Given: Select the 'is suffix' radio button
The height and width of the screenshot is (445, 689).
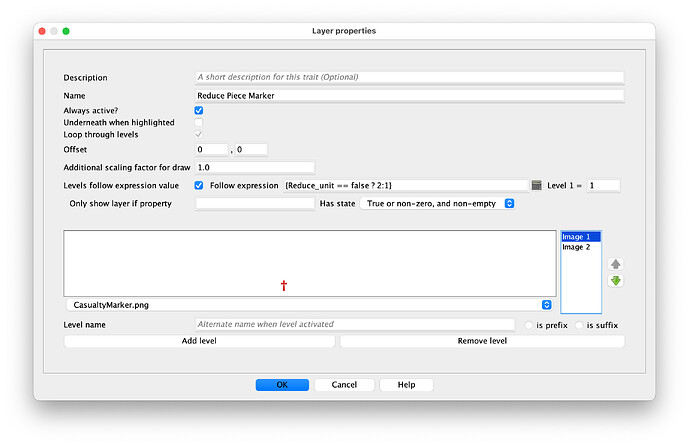Looking at the screenshot, I should point(580,325).
